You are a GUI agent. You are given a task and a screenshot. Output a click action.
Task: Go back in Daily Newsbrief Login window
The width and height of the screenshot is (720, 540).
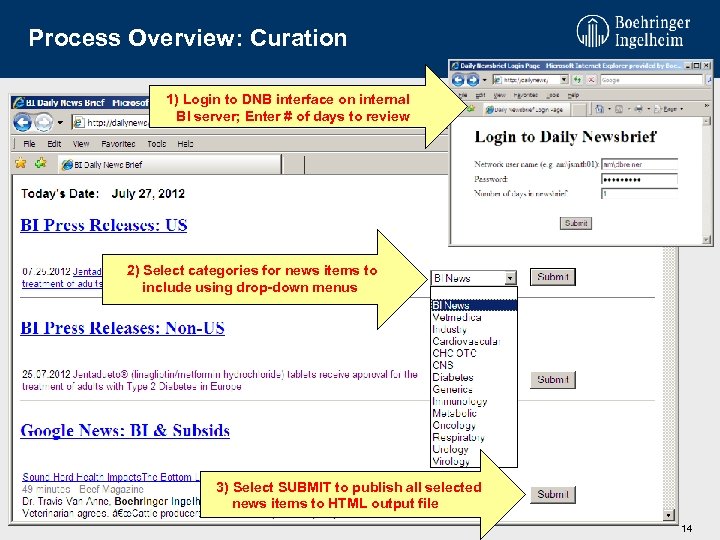[458, 80]
